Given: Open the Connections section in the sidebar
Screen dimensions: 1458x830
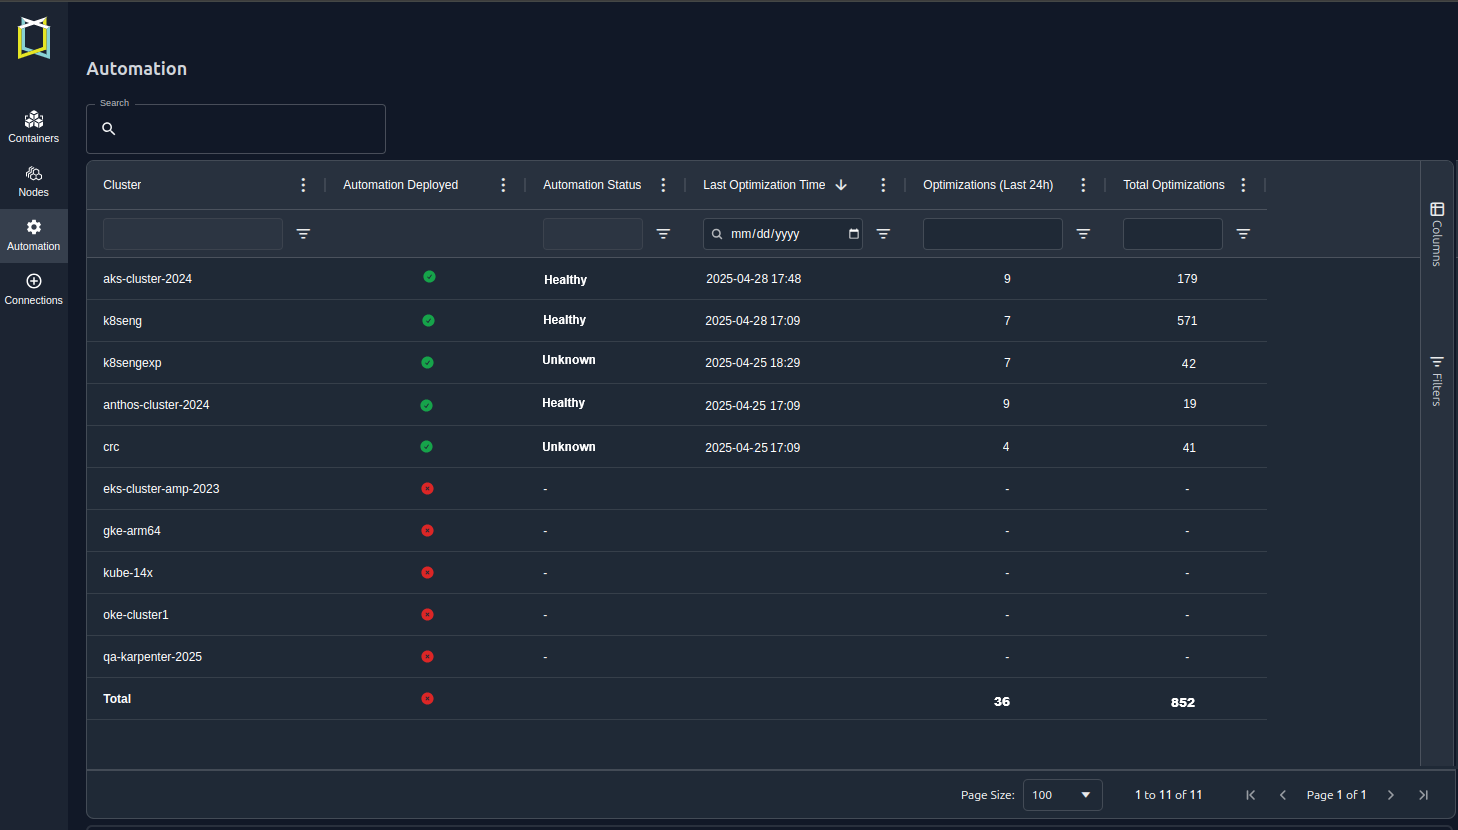Looking at the screenshot, I should click(x=33, y=286).
